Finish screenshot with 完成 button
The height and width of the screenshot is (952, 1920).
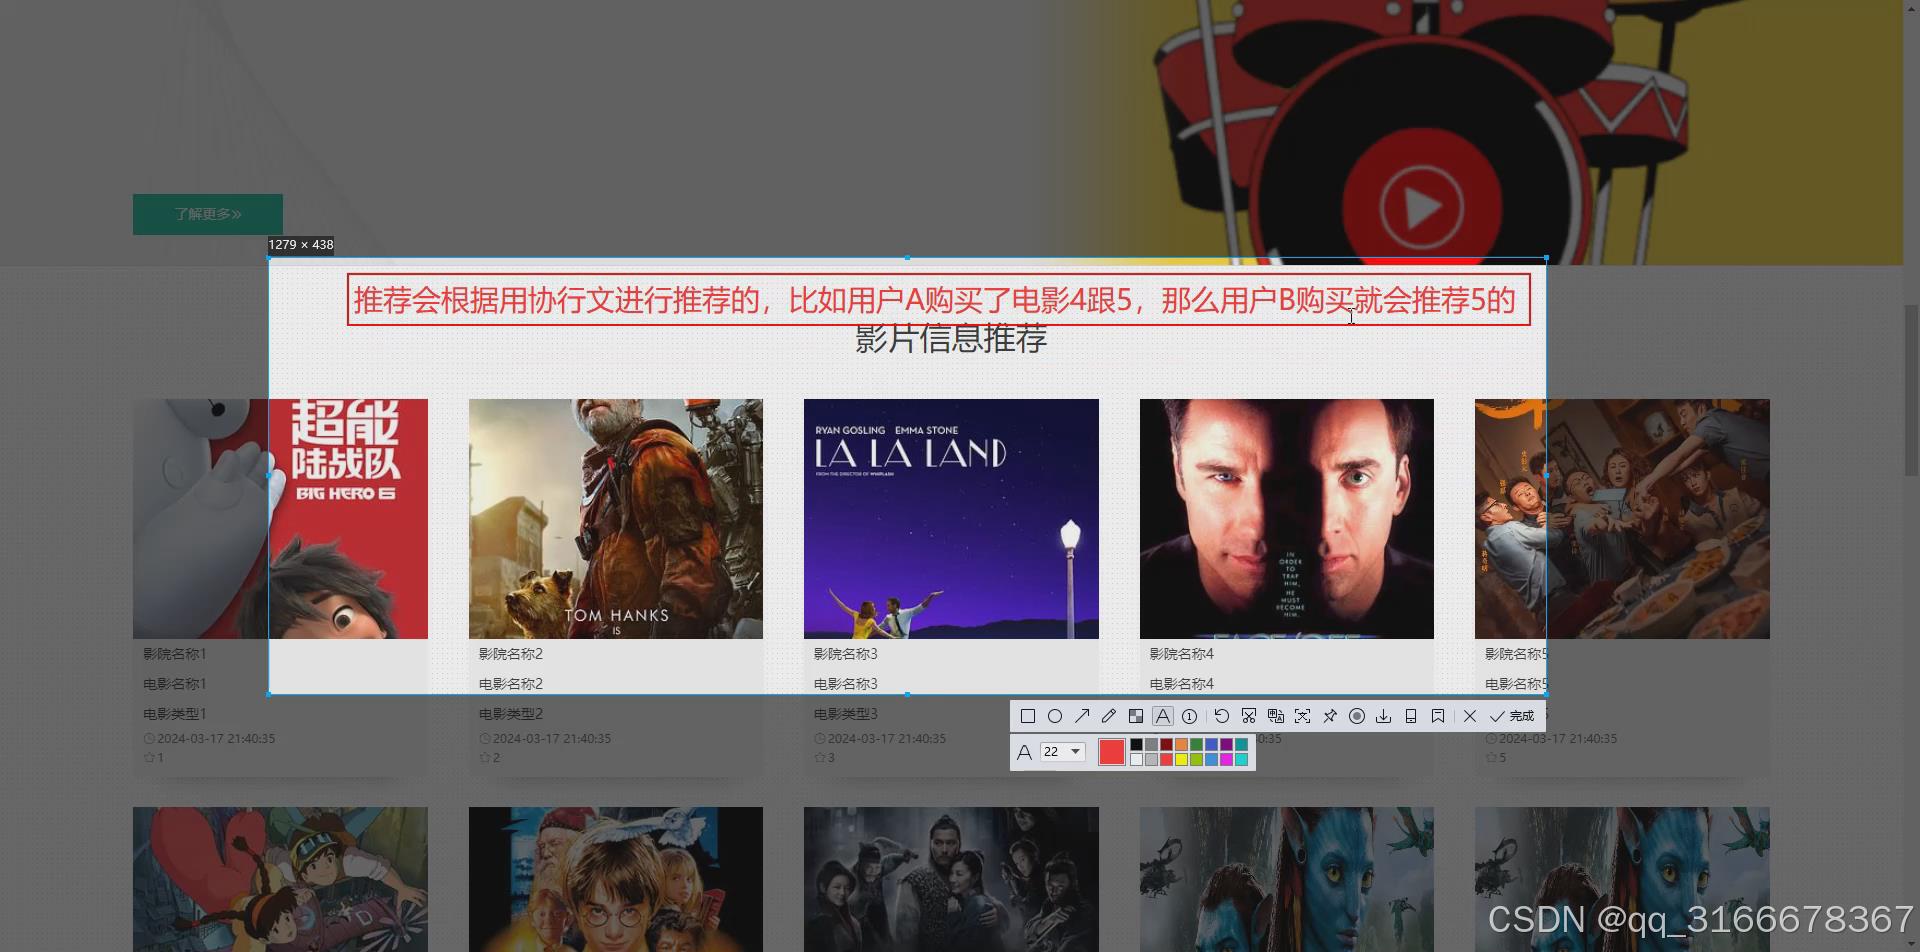(x=1511, y=716)
